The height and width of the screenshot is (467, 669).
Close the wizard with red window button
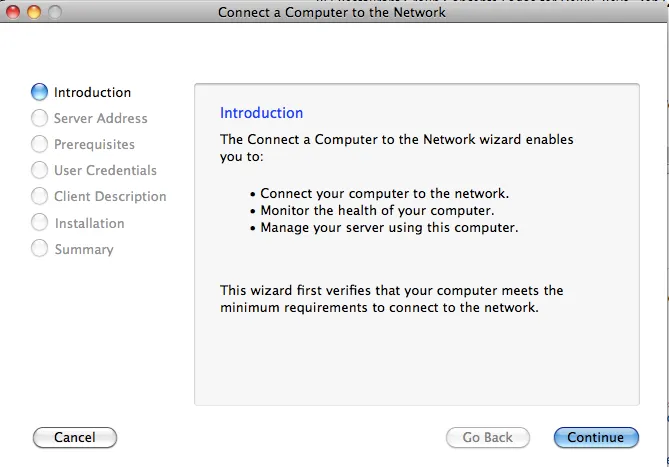point(13,12)
